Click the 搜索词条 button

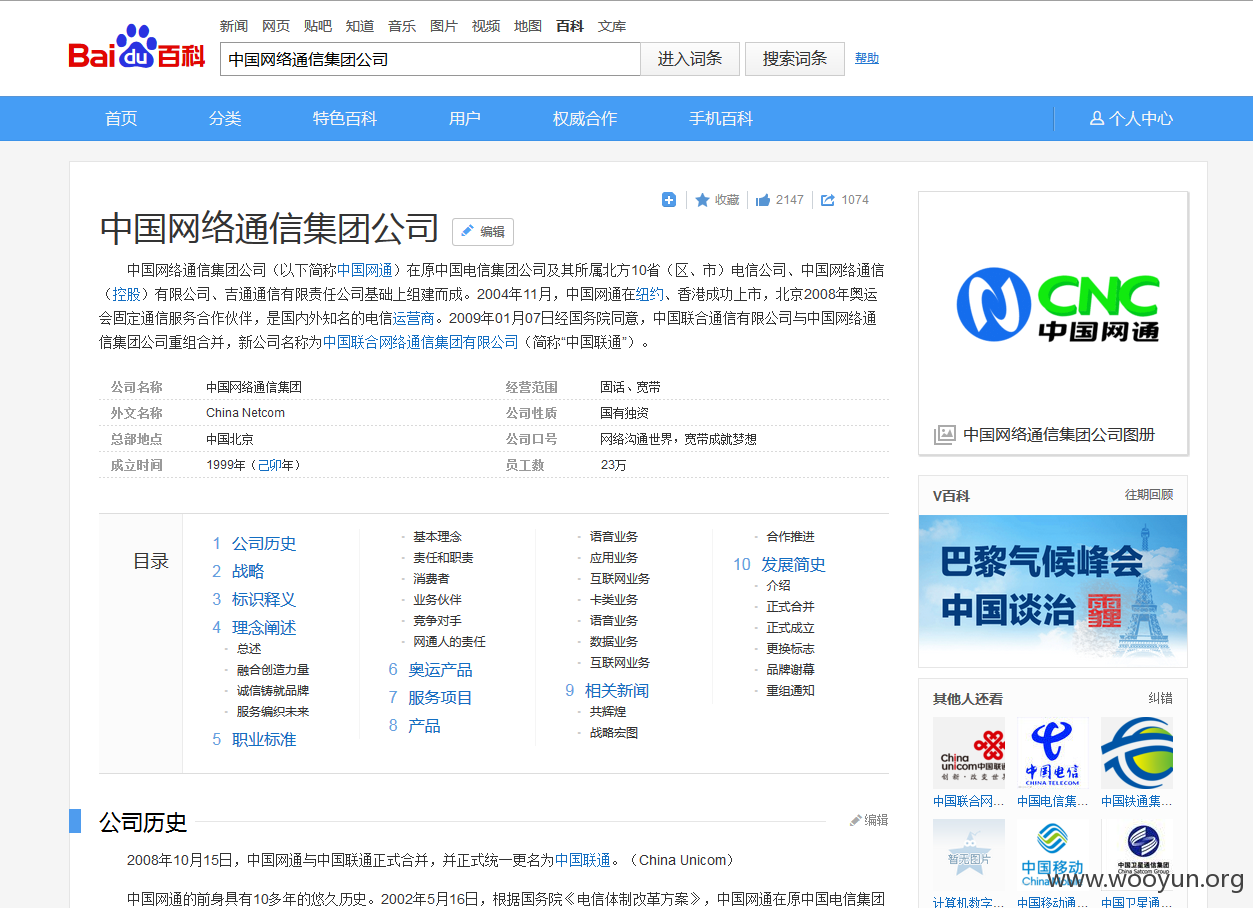[795, 59]
